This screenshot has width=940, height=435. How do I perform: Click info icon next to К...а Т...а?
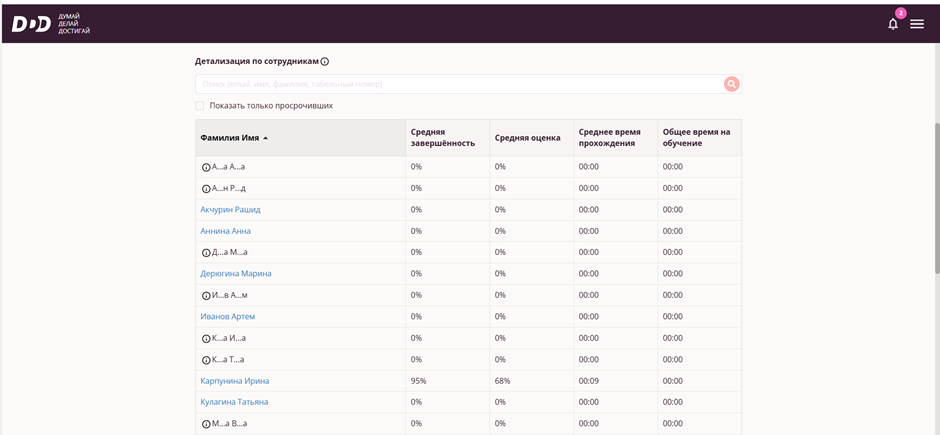click(206, 360)
